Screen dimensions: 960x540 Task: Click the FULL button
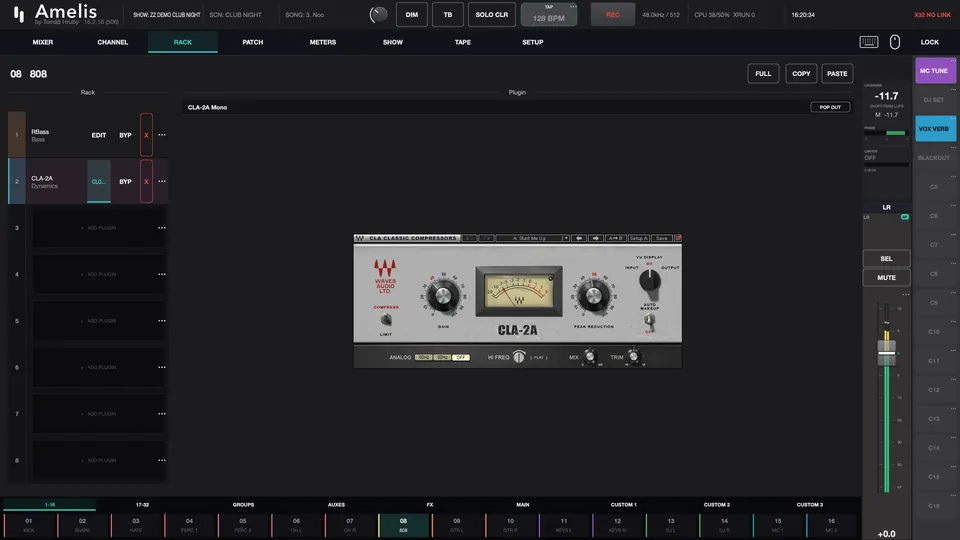pyautogui.click(x=763, y=73)
